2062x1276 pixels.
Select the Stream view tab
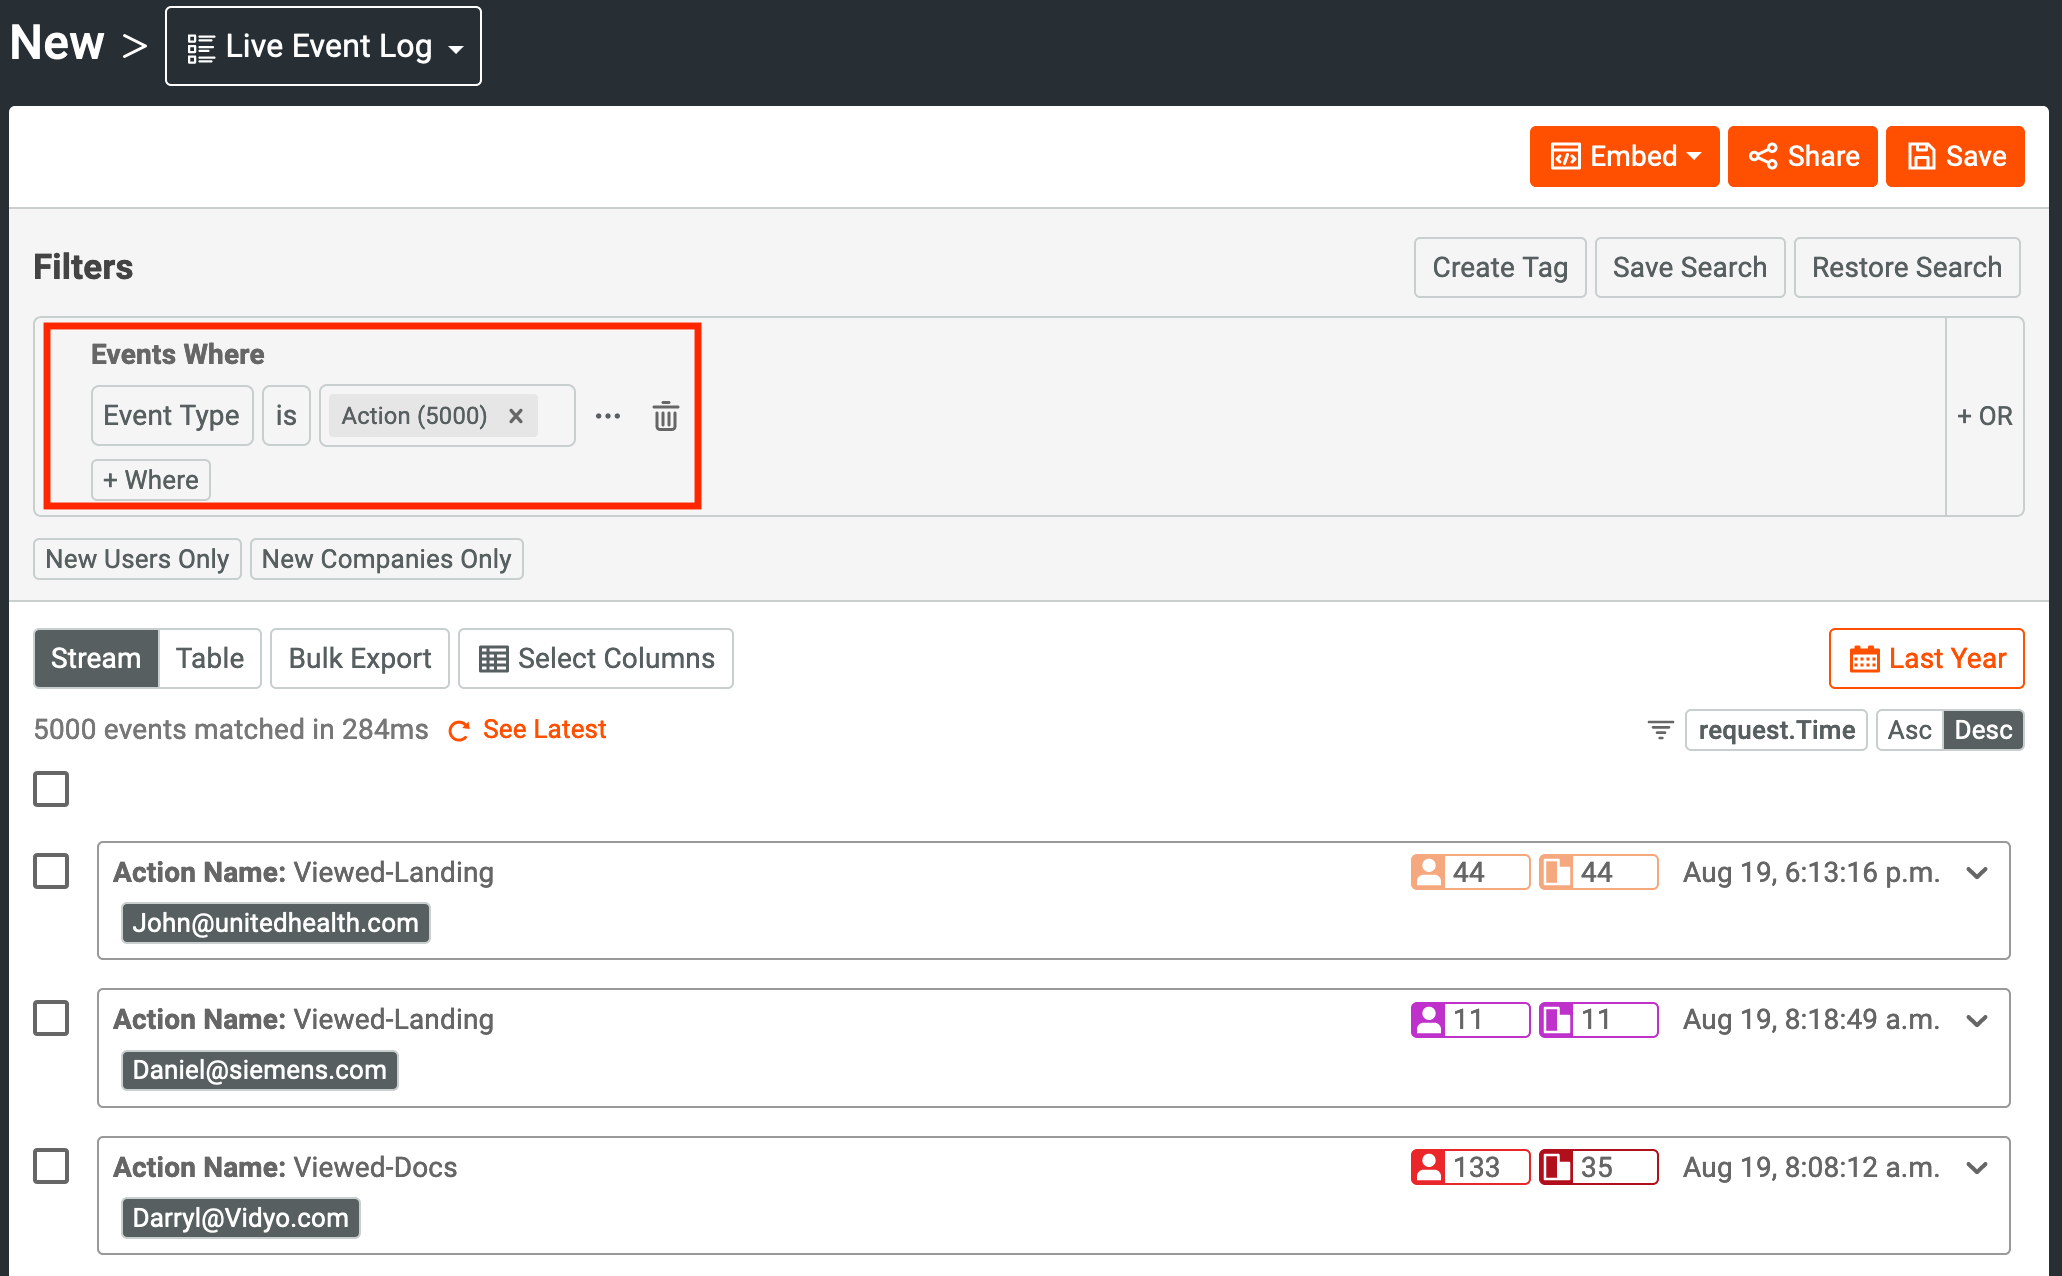[97, 658]
